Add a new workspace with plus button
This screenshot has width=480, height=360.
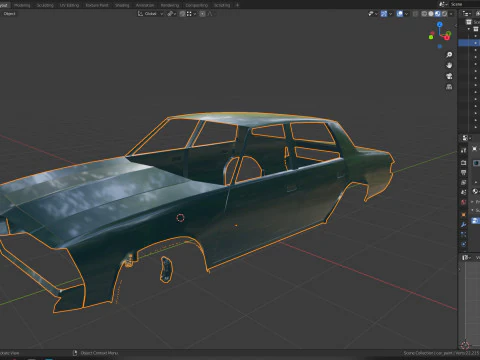tap(237, 5)
